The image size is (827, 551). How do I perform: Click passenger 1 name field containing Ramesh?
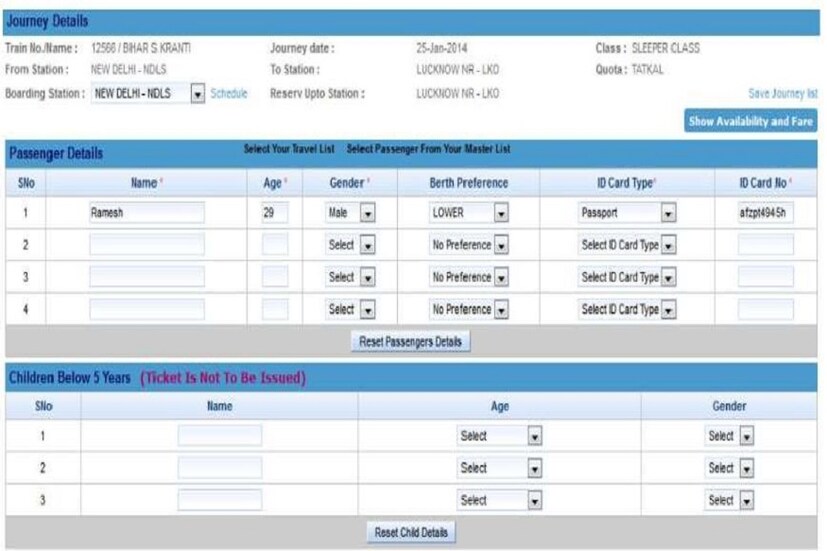(146, 213)
